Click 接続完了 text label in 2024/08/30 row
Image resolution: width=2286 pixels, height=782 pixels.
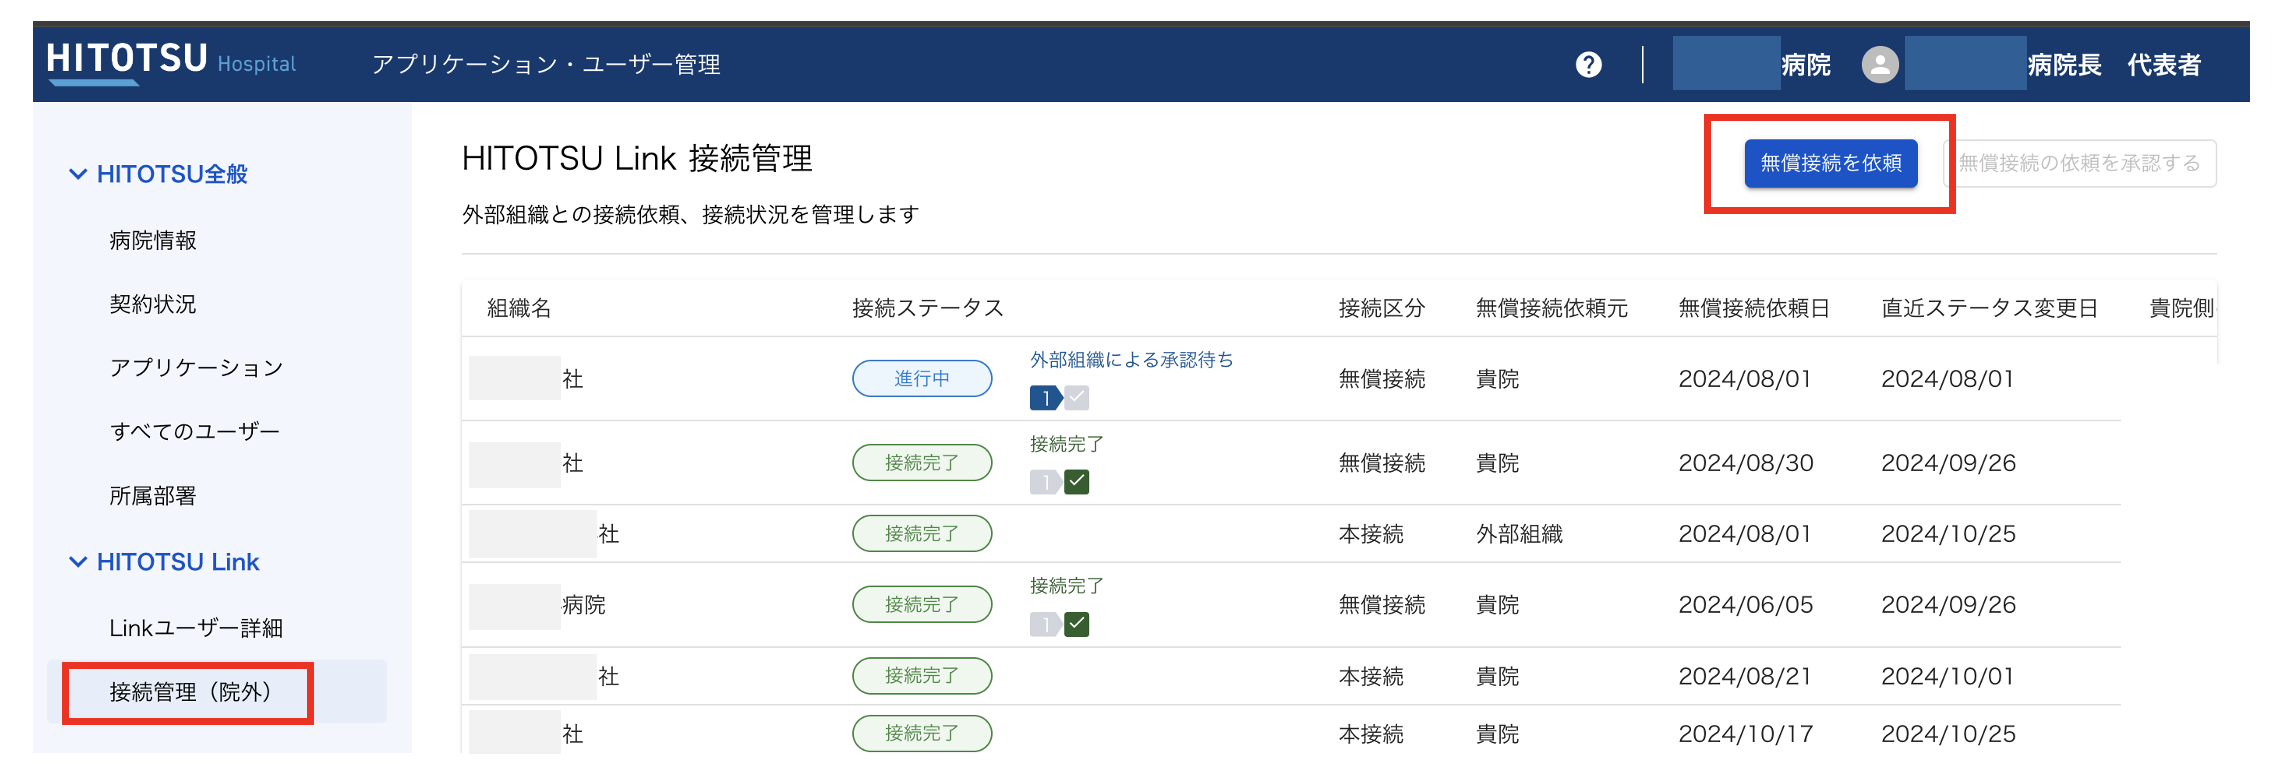coord(1067,444)
